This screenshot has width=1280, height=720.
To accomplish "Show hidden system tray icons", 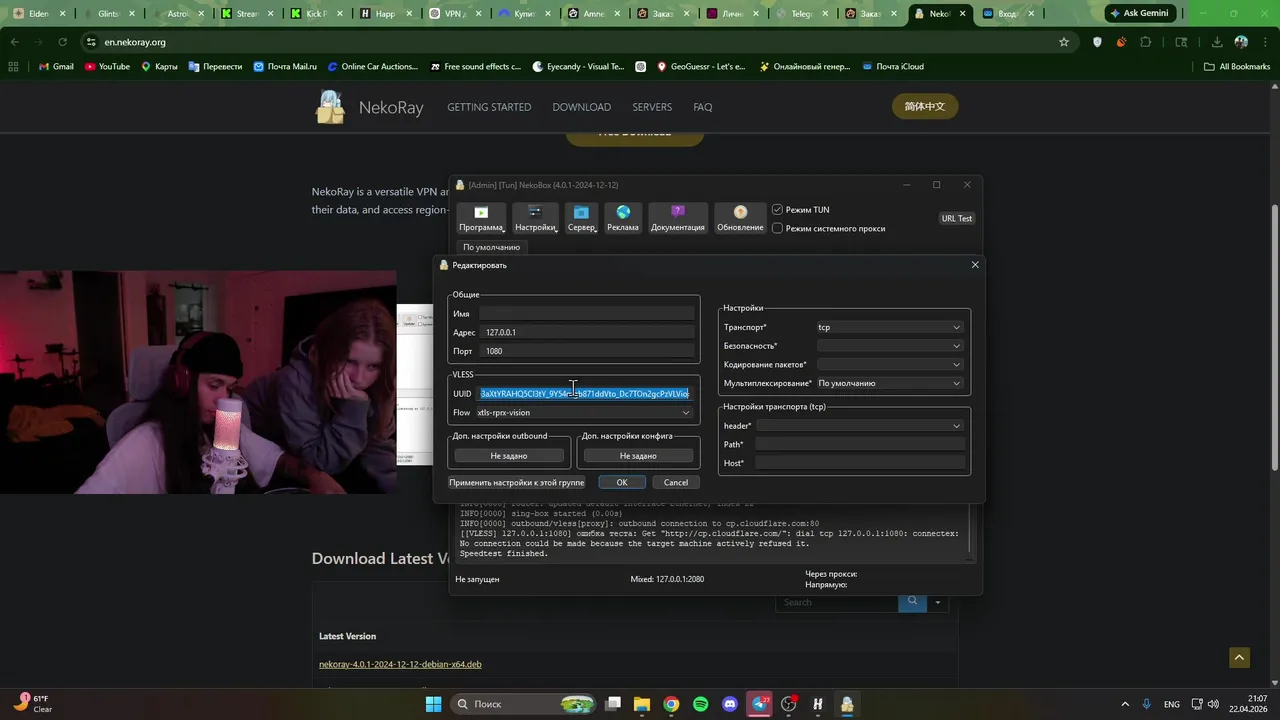I will [1125, 704].
